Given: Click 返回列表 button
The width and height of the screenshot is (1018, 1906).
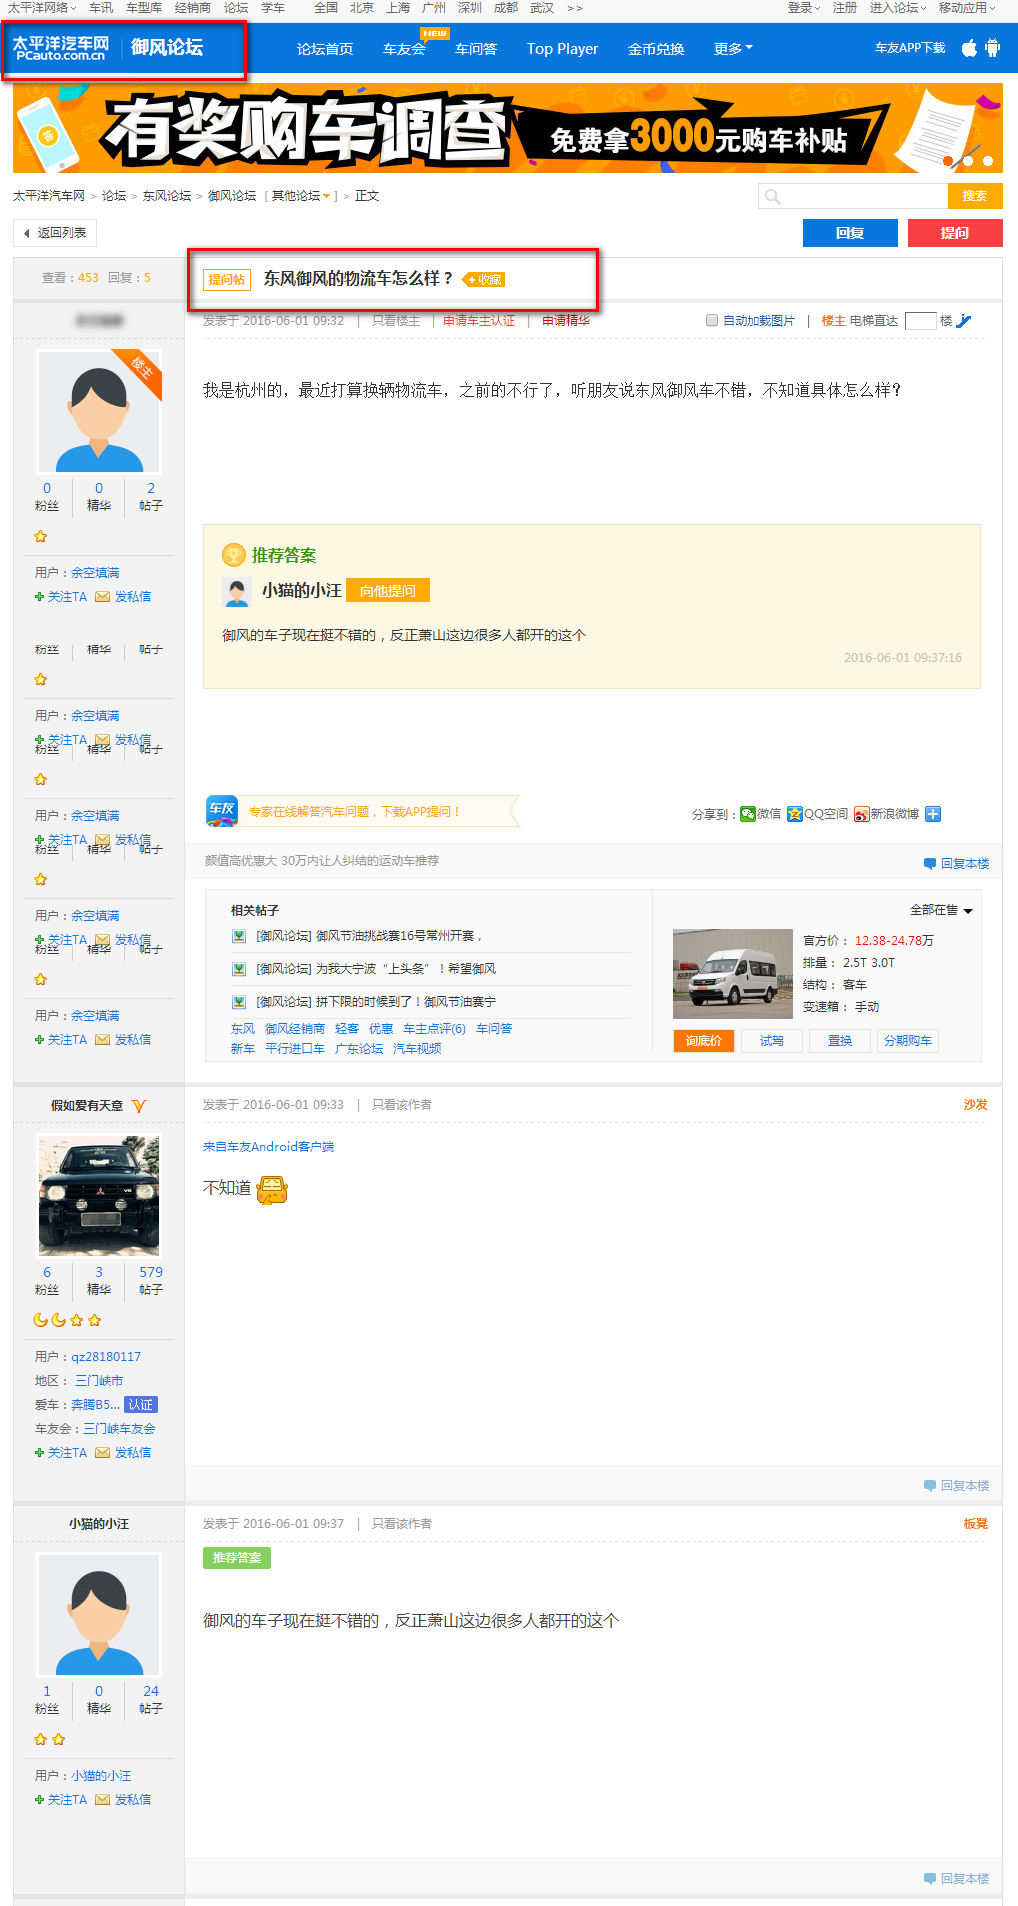Looking at the screenshot, I should pos(55,233).
